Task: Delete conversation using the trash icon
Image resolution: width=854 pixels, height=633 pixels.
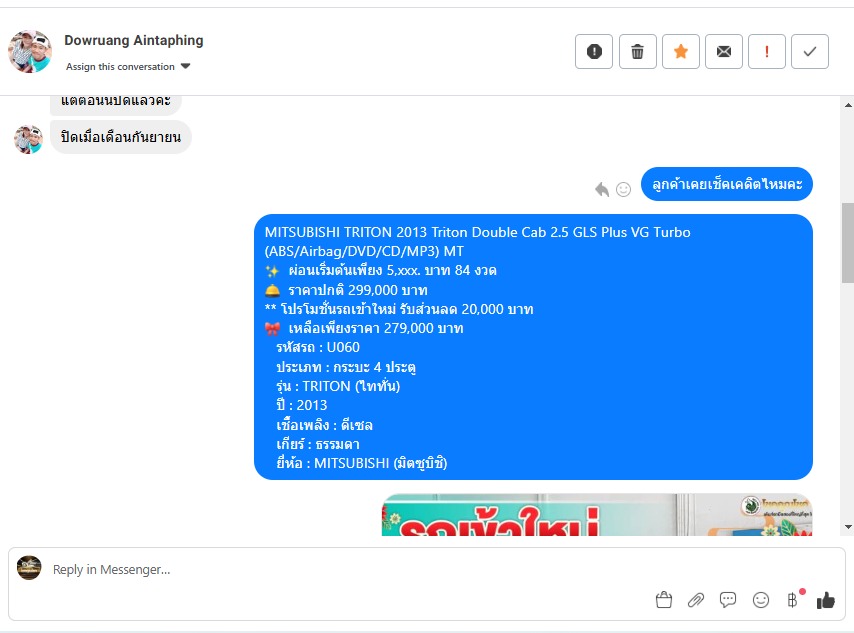Action: [x=637, y=52]
